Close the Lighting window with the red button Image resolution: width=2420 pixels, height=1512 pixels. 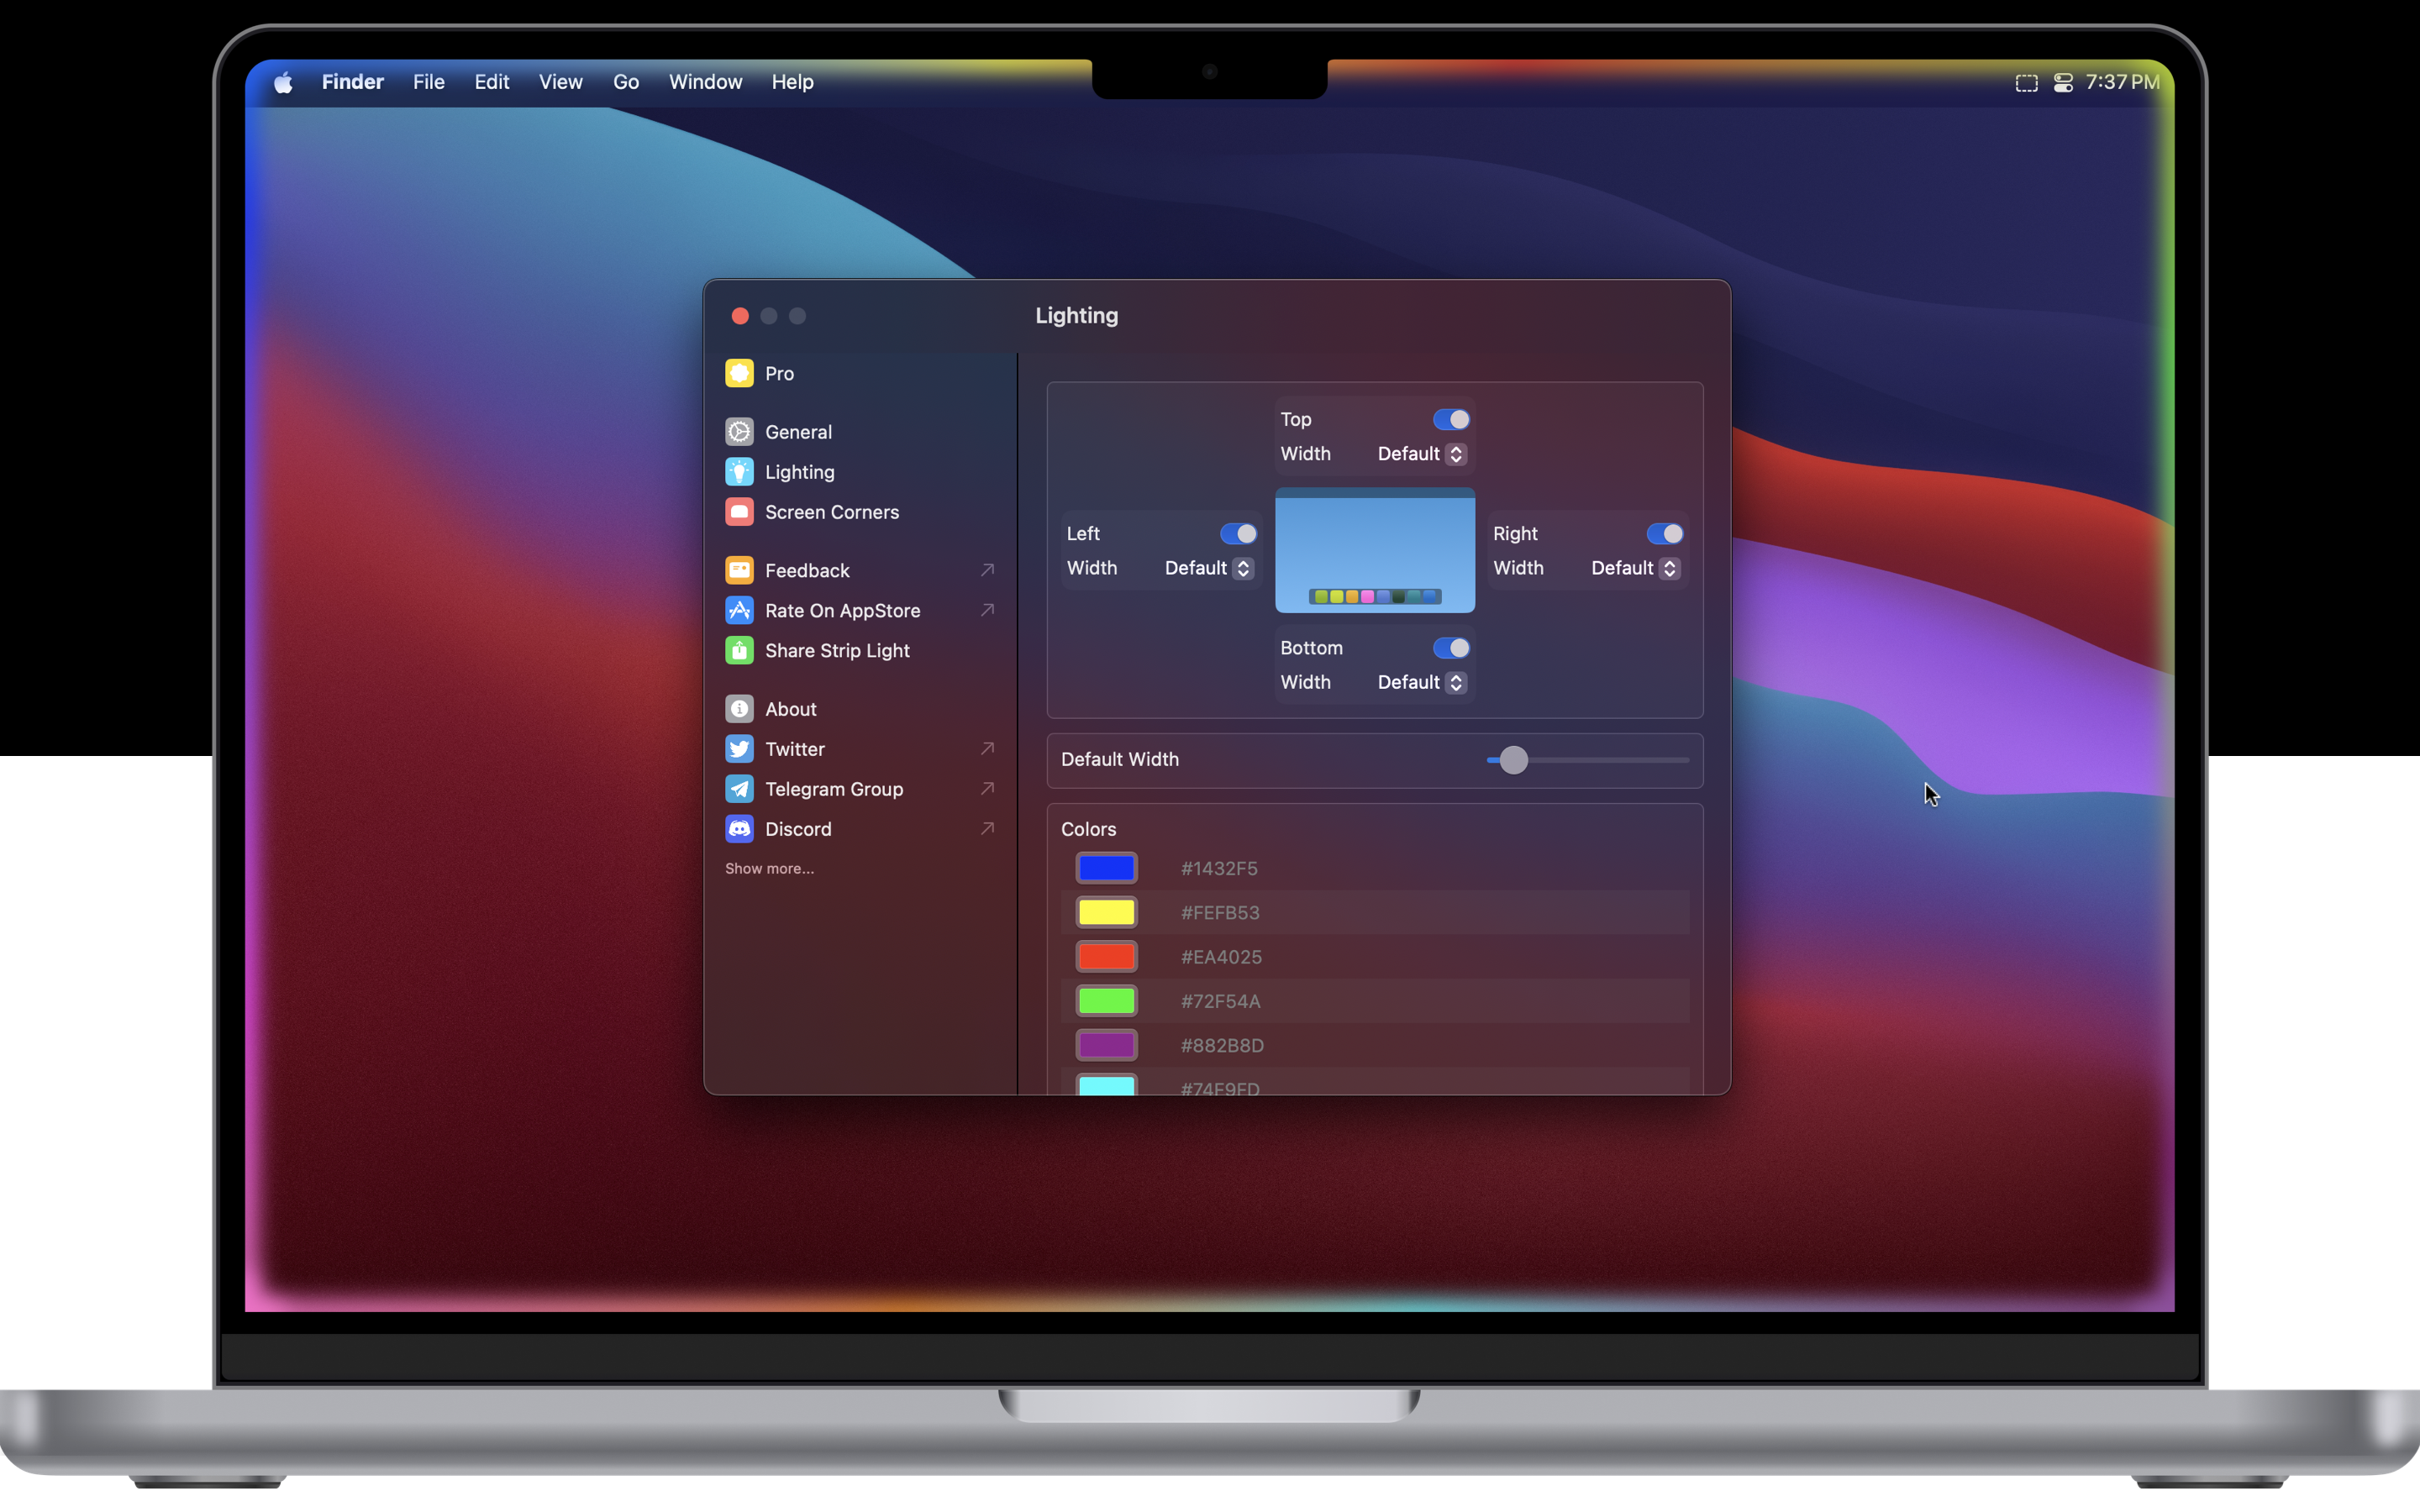tap(740, 316)
